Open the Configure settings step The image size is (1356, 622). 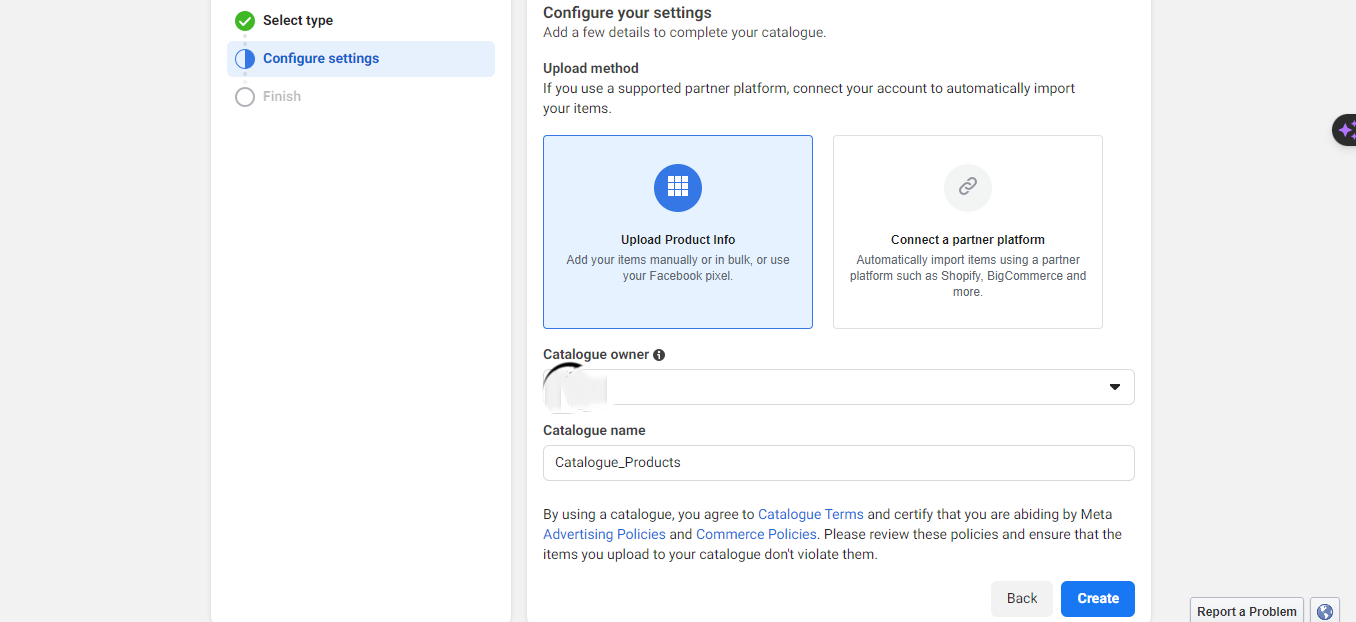coord(321,59)
